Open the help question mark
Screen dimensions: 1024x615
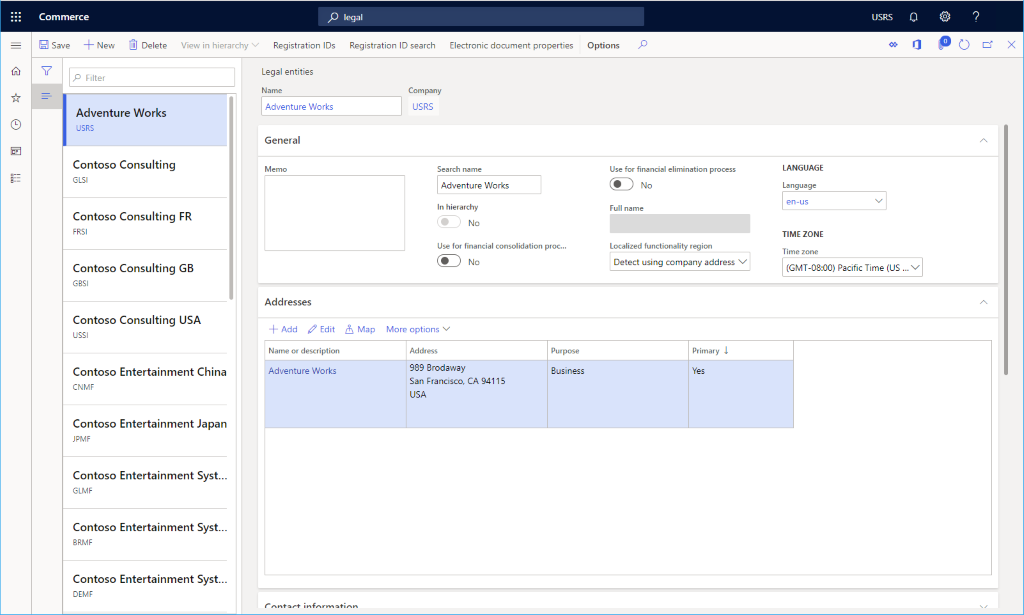pos(976,17)
